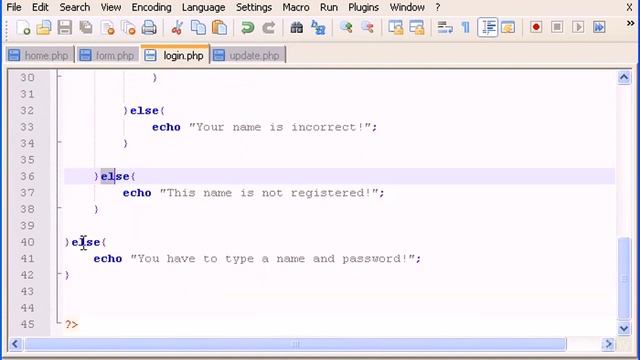Close the current document with the Close icon

click(107, 28)
